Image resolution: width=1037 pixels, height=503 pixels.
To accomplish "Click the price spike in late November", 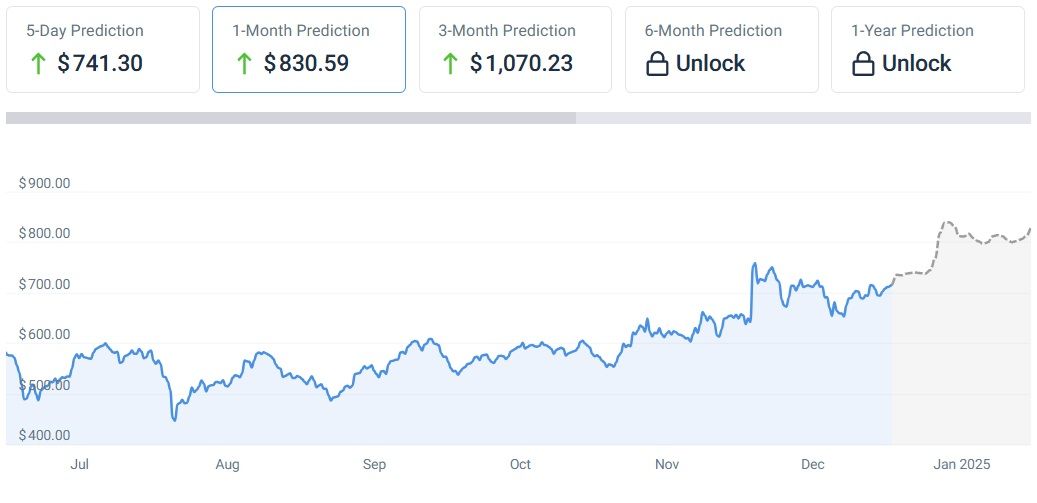I will point(754,265).
